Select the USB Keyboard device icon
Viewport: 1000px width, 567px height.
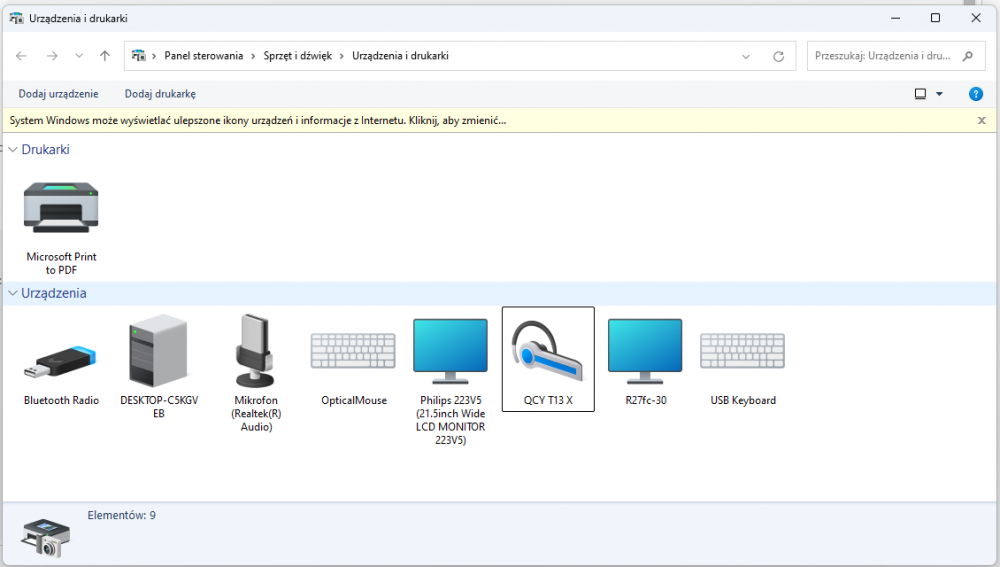pos(742,352)
